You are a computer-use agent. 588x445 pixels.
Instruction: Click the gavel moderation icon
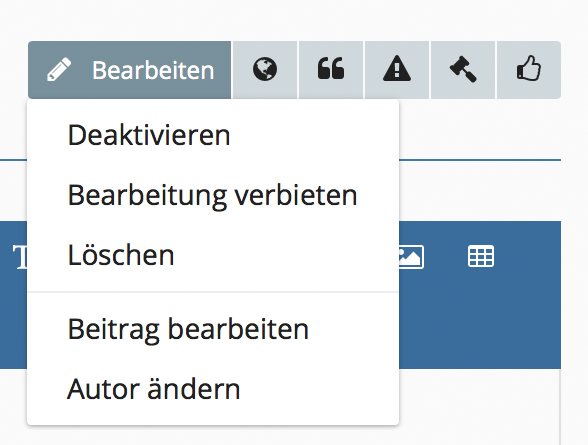point(463,70)
